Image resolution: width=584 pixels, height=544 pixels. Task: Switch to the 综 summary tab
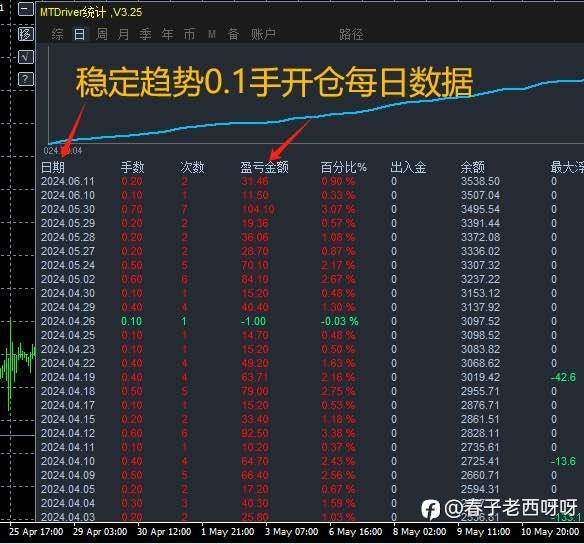click(57, 34)
